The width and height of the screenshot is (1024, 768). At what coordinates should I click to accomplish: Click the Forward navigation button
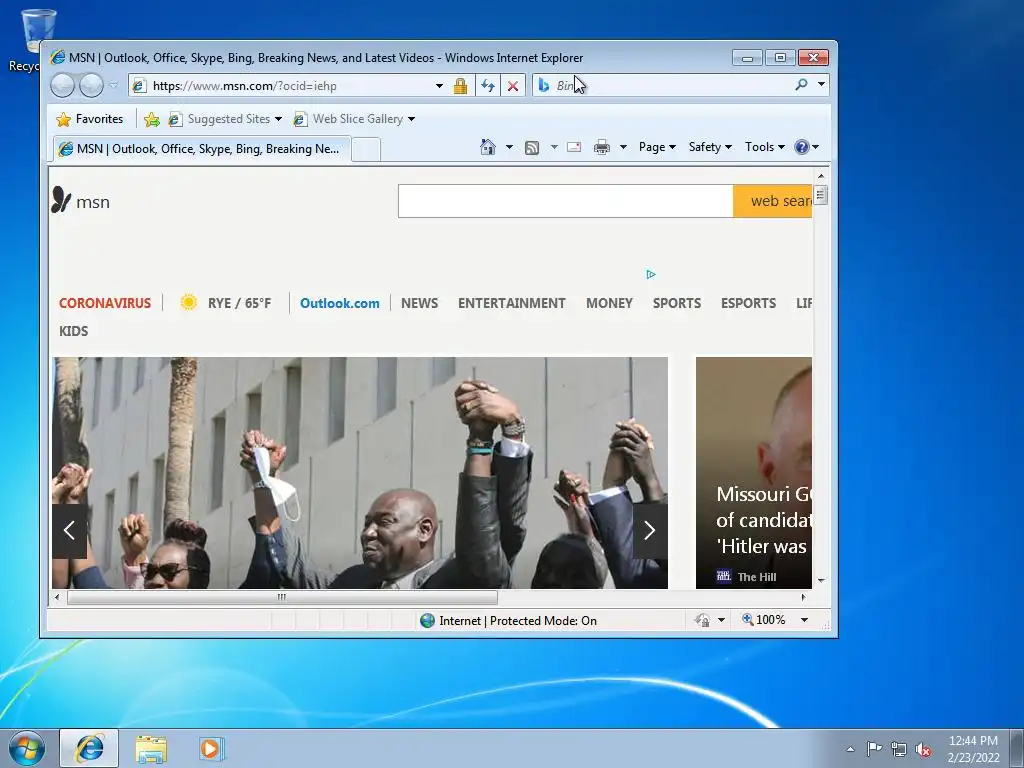tap(91, 86)
